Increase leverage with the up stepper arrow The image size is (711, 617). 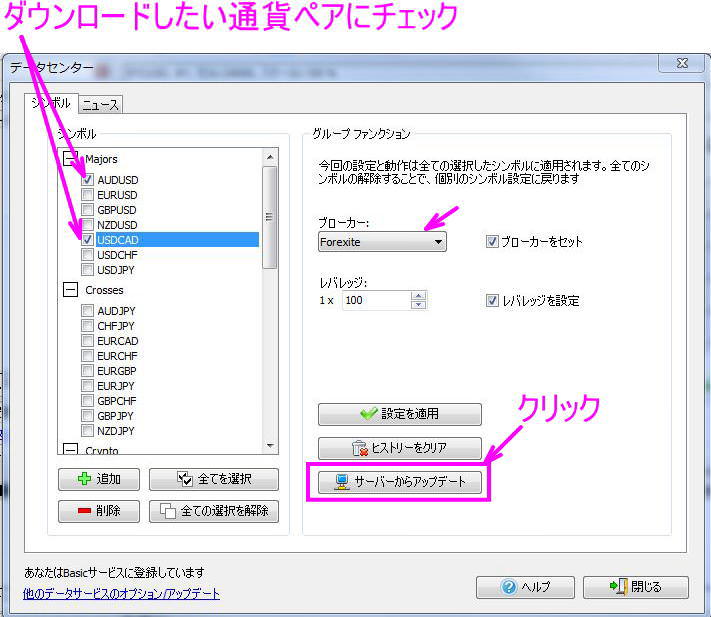(x=418, y=296)
